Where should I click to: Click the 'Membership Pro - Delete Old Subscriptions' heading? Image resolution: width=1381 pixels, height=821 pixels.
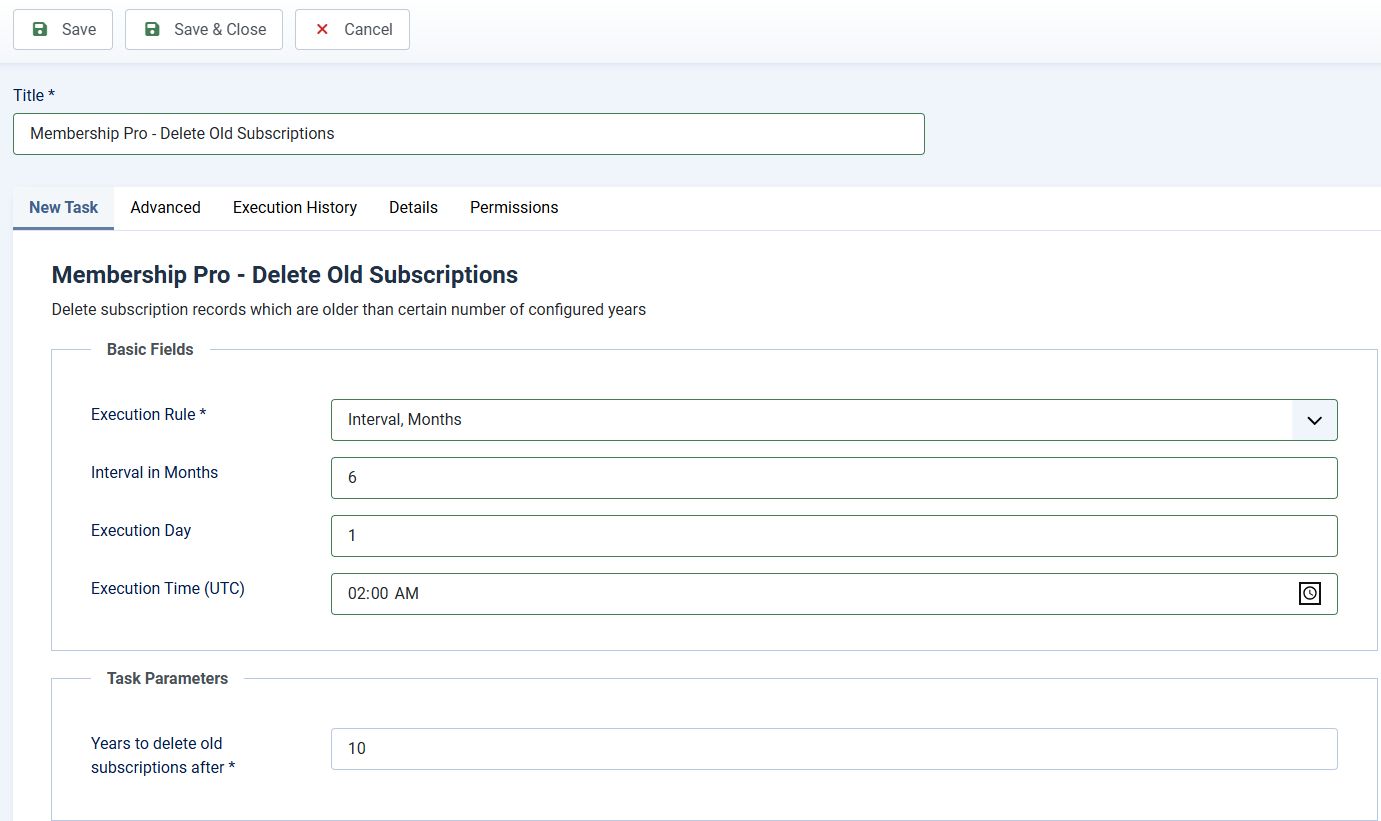click(285, 275)
